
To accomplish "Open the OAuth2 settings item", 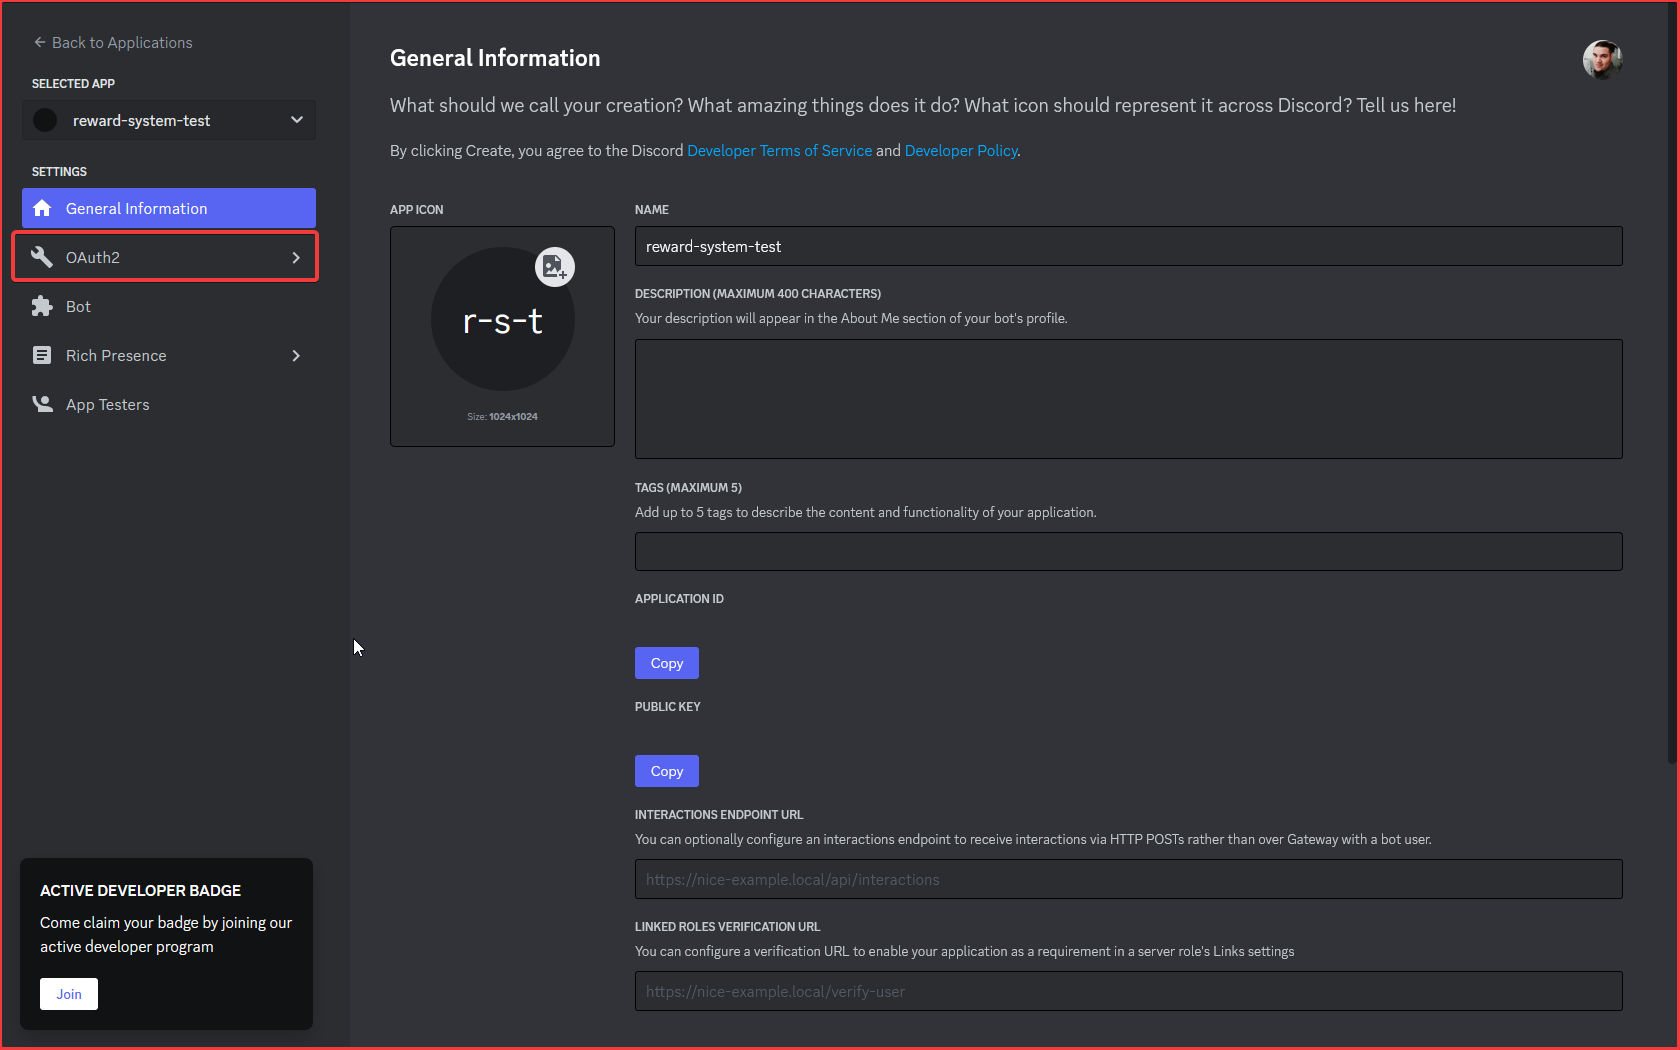I will click(x=165, y=257).
